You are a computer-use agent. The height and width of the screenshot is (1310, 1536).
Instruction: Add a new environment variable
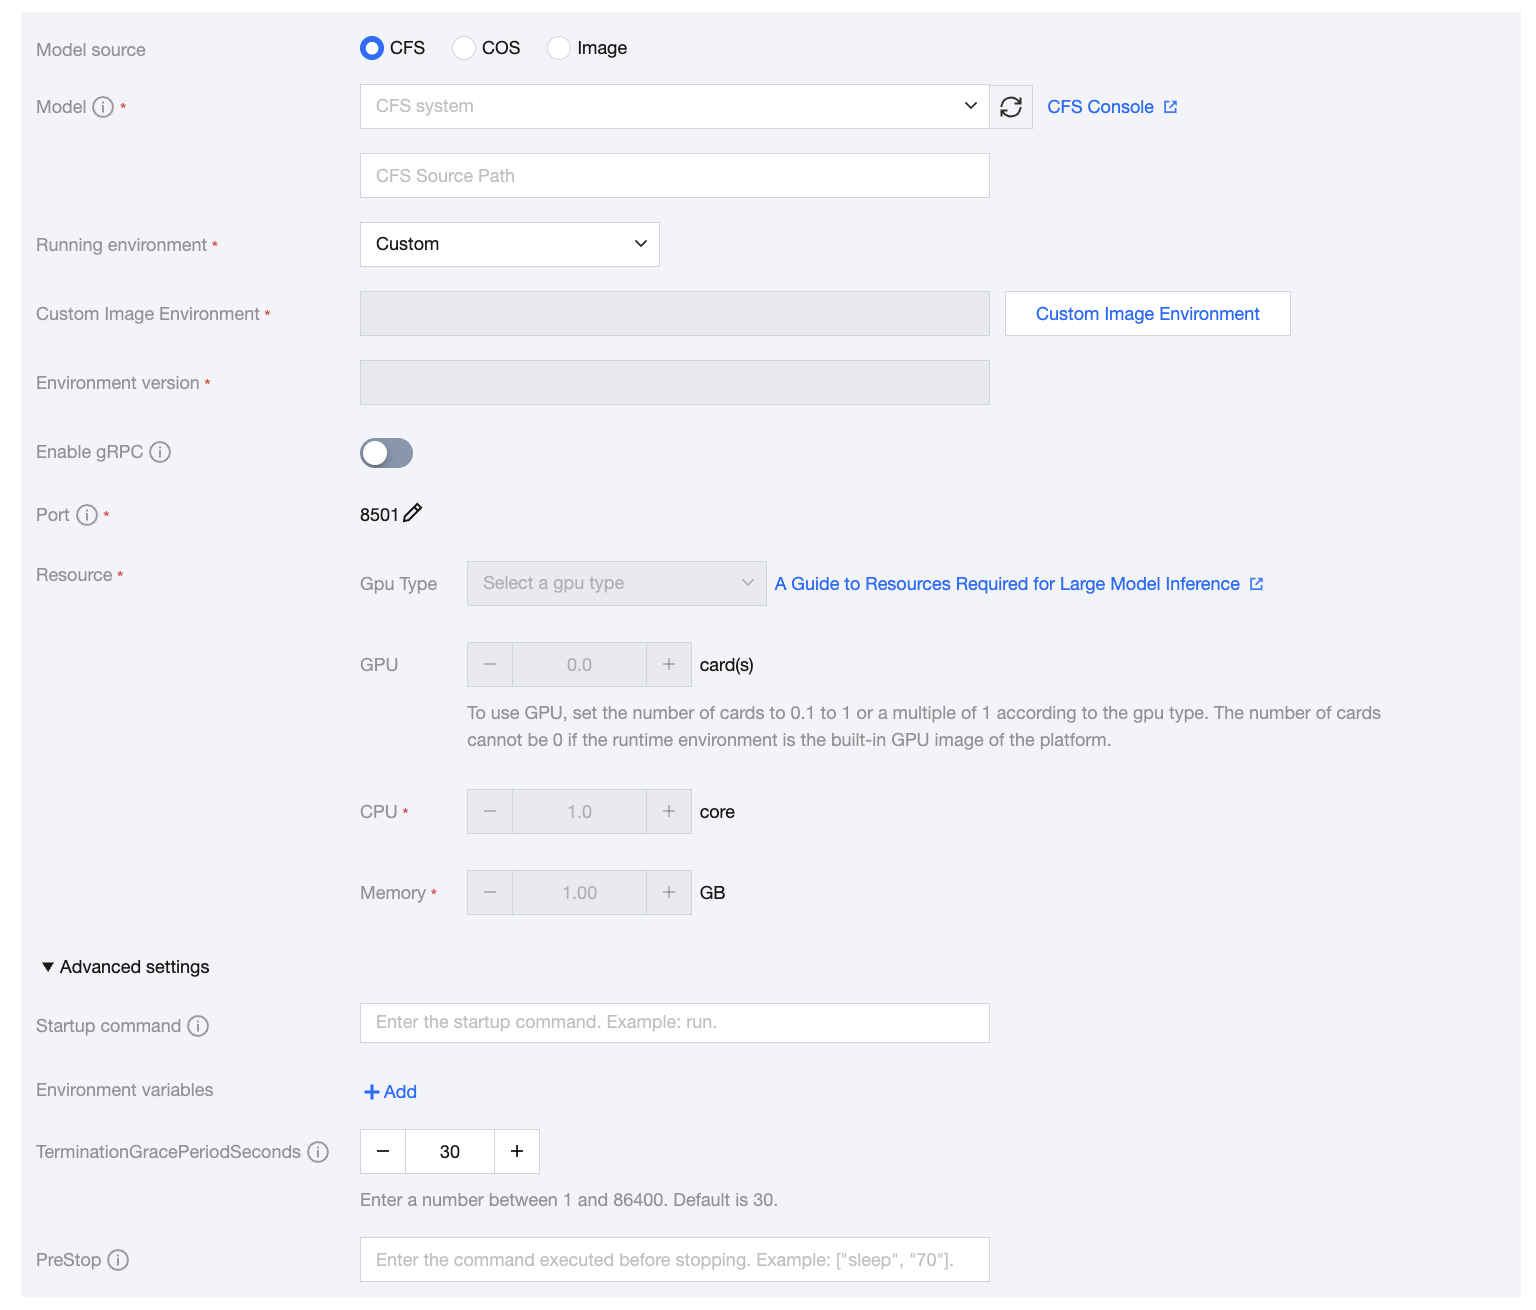pos(390,1092)
